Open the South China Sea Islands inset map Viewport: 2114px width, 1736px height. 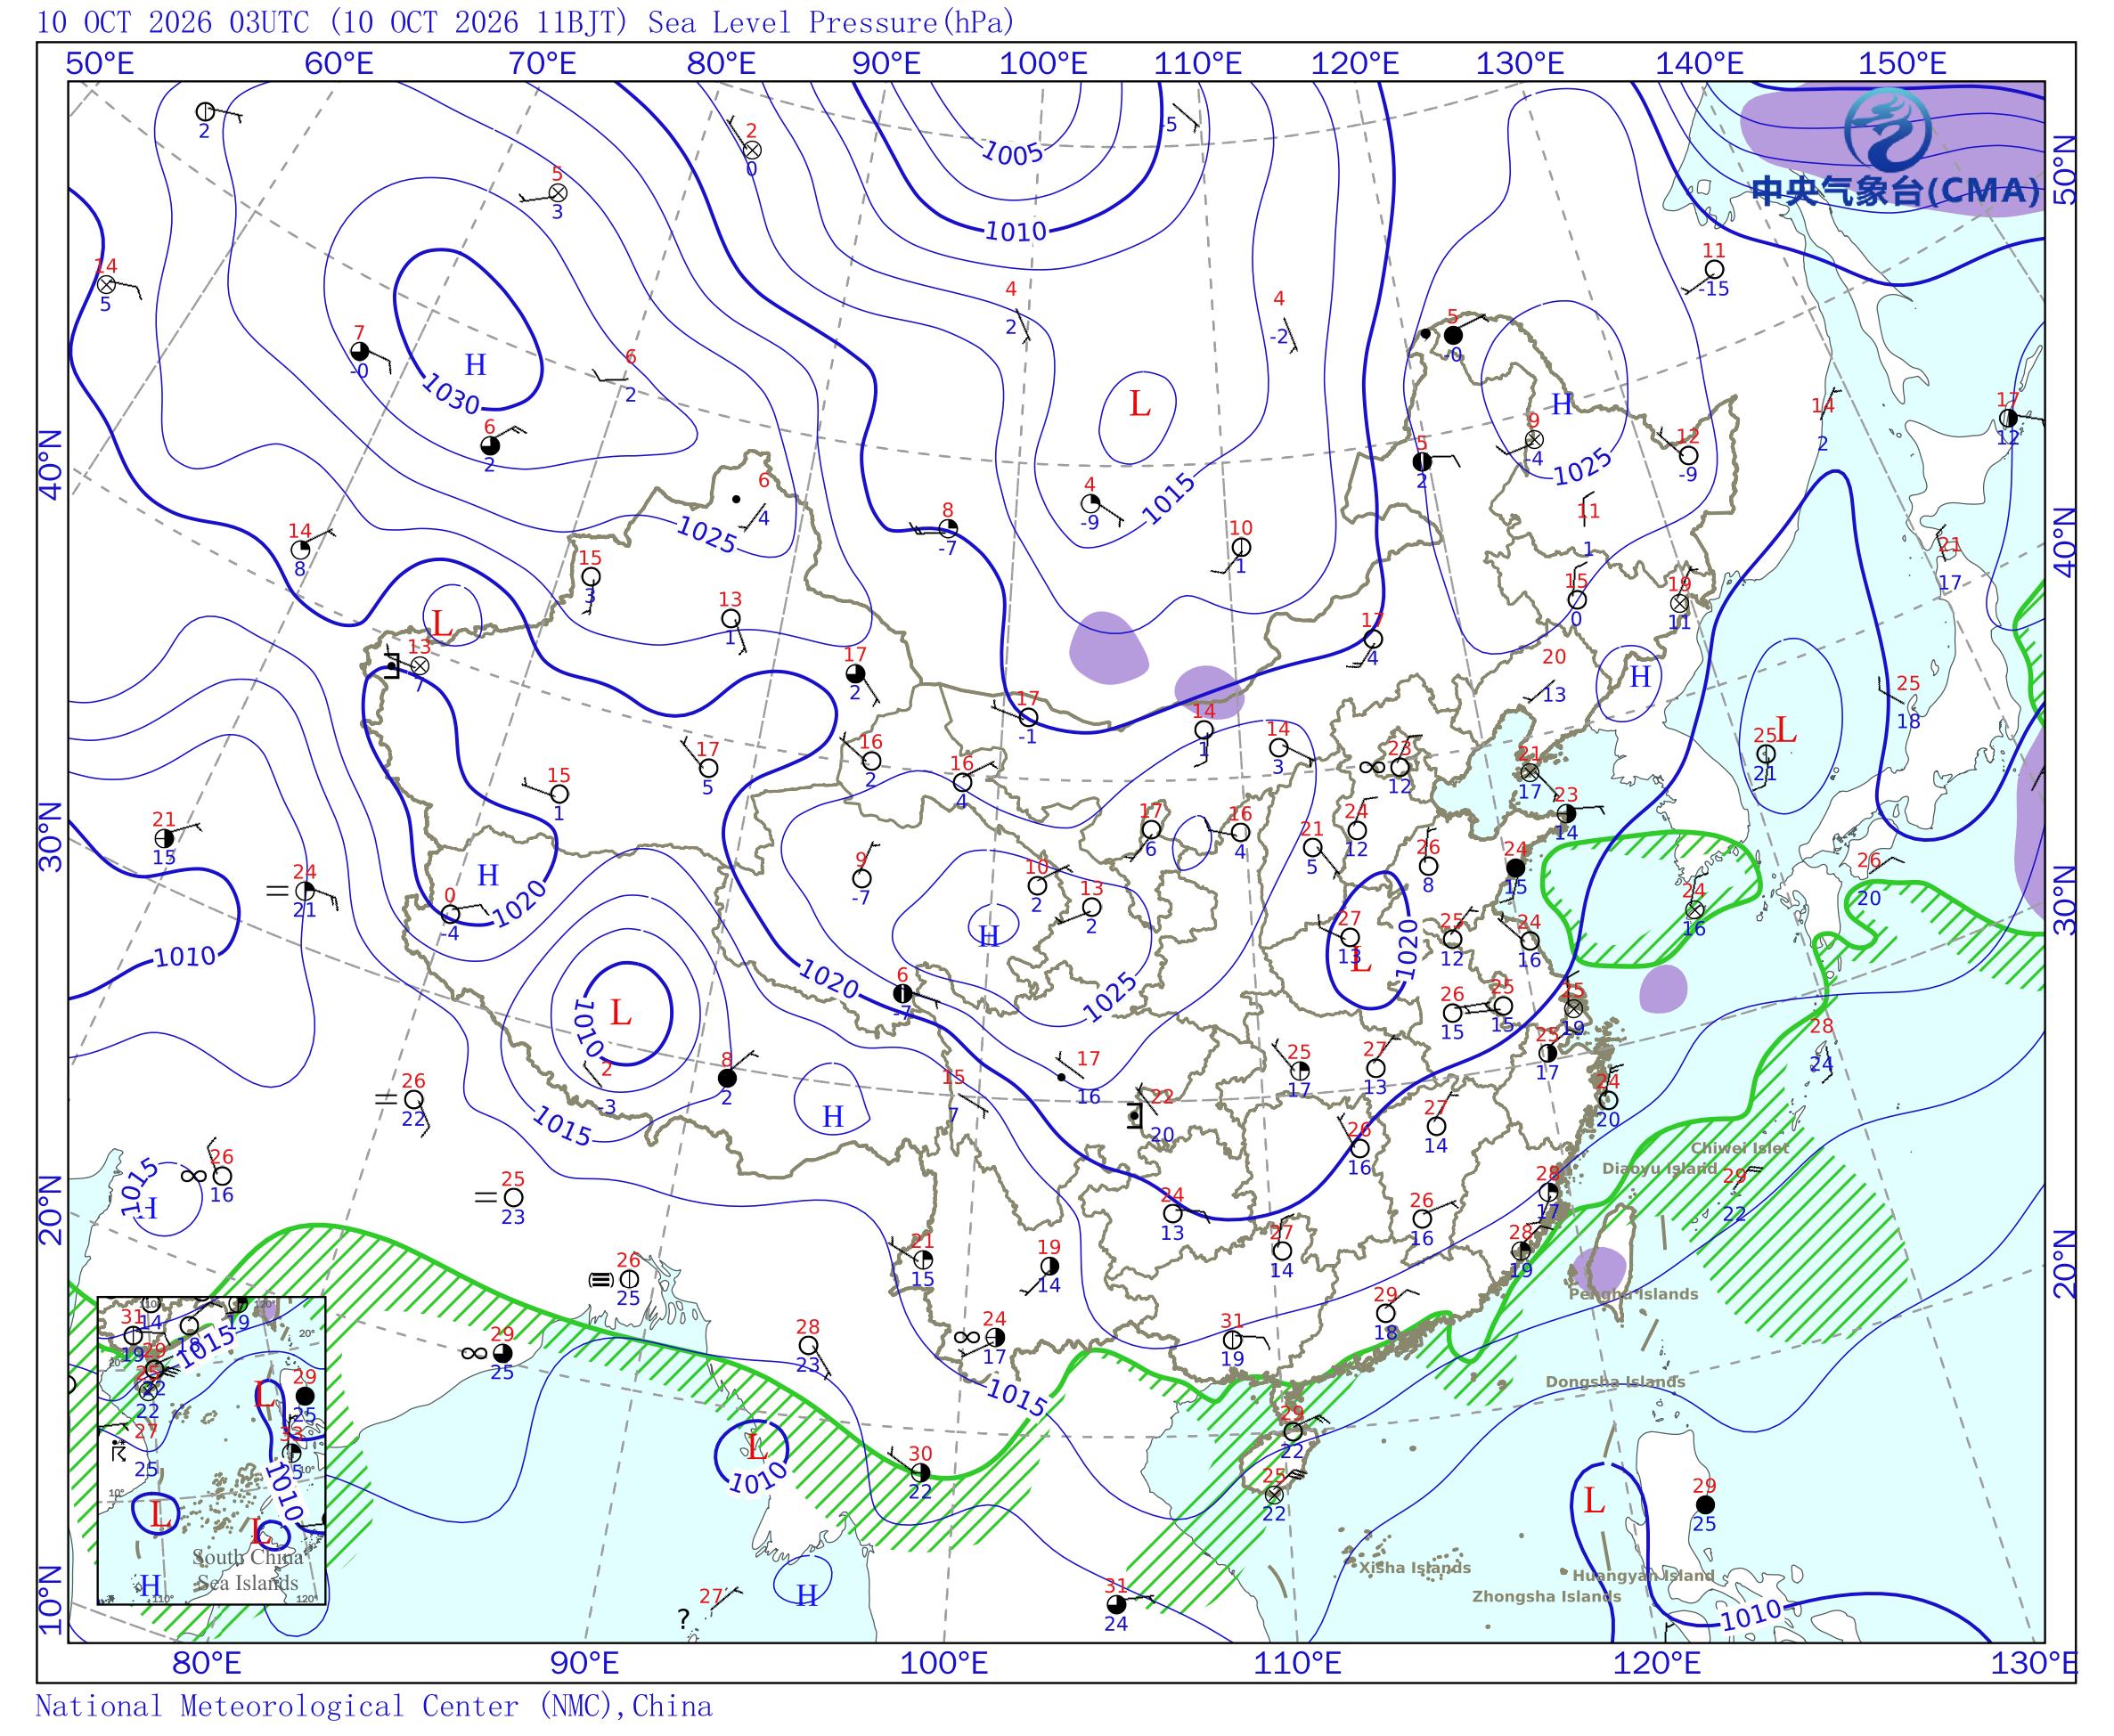click(x=212, y=1450)
